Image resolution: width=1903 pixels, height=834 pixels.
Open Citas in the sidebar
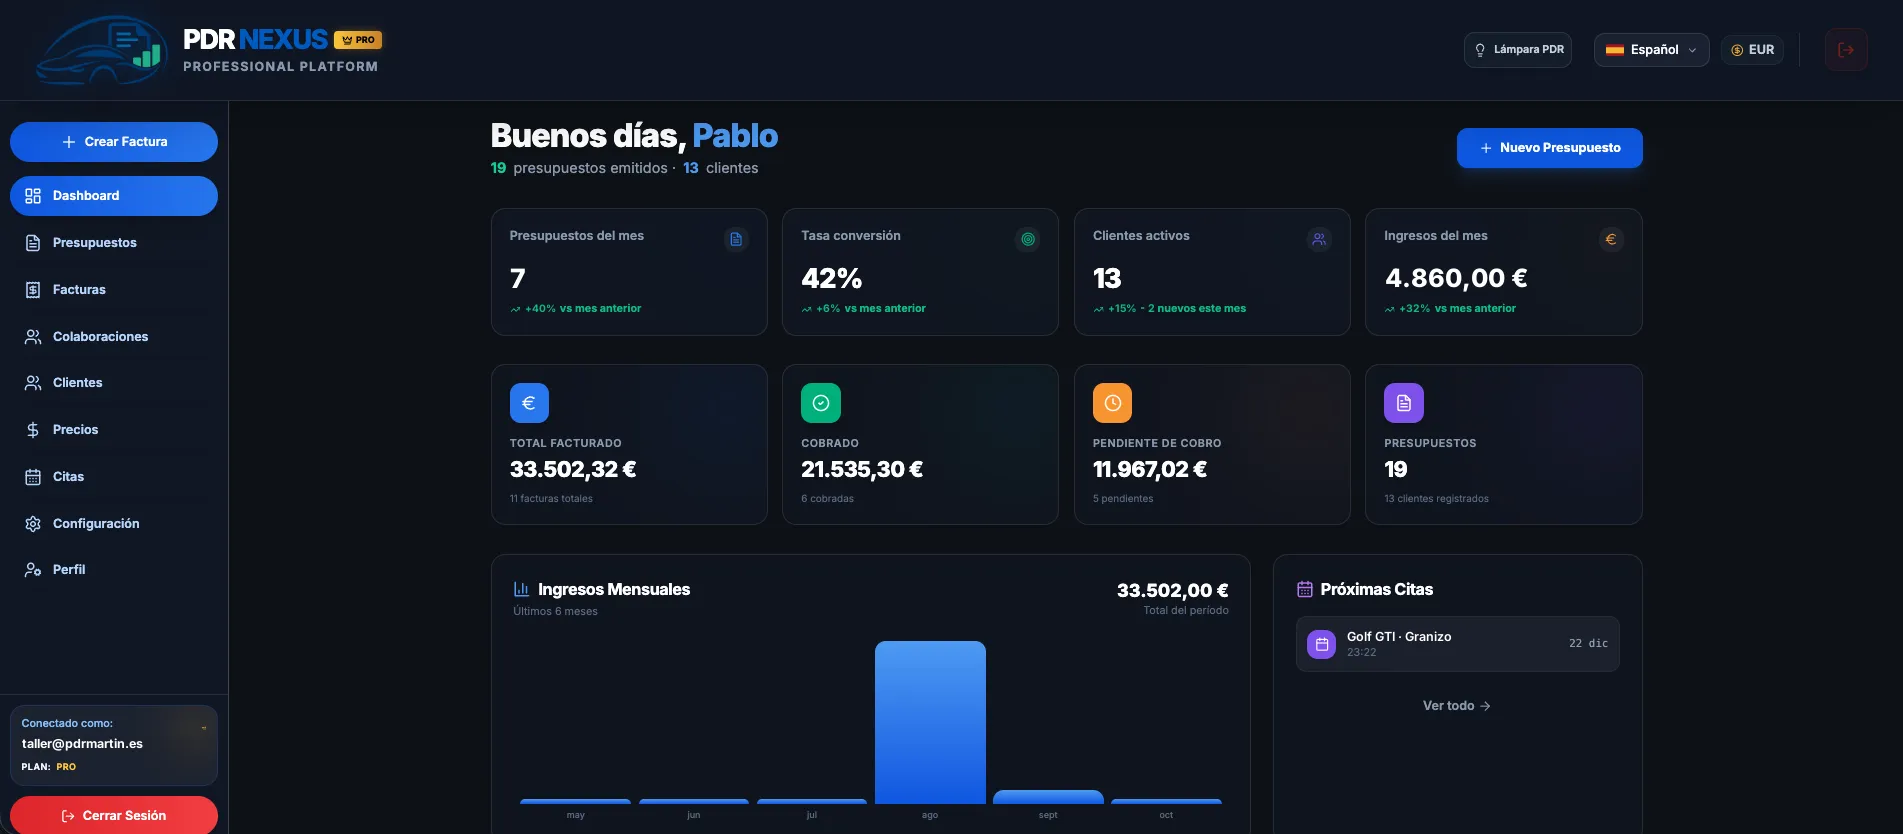114,477
